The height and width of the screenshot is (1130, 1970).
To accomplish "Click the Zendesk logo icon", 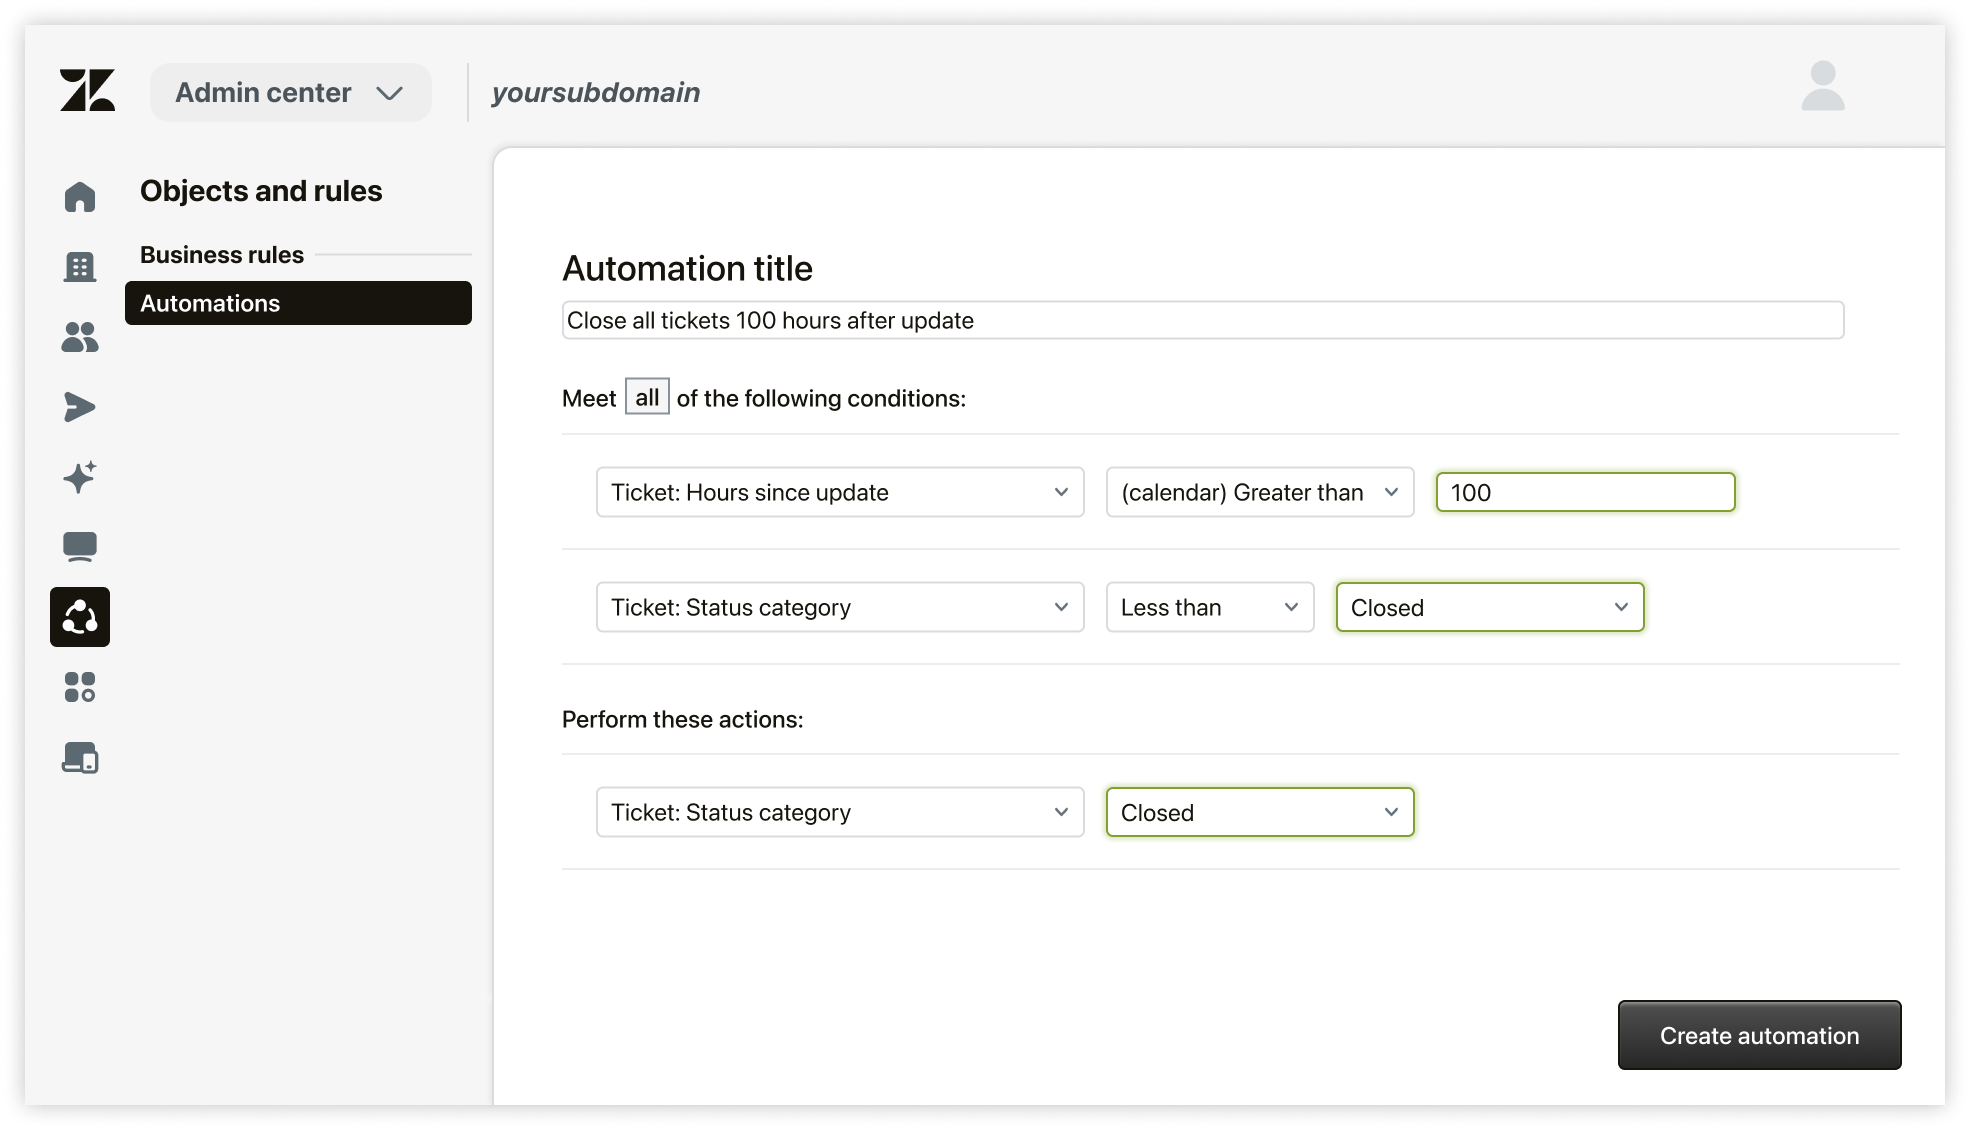I will (x=87, y=91).
